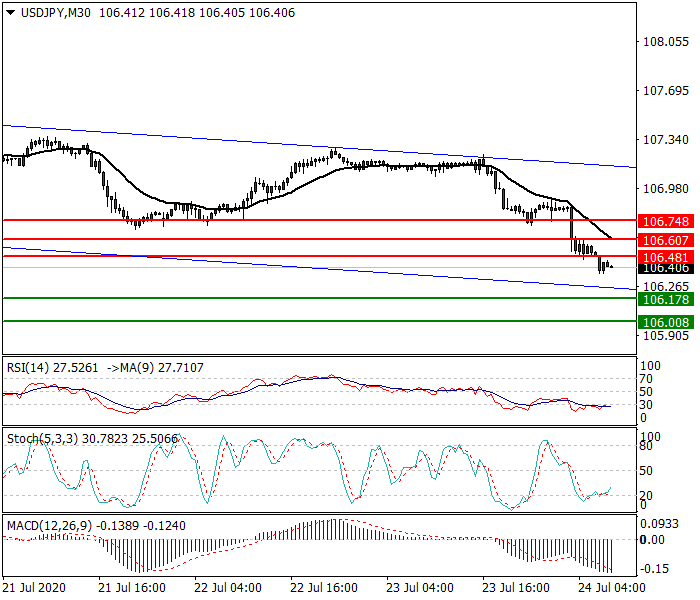
Task: Click the OHLC values 106.412 106.418 106.405 106.406
Action: 197,13
